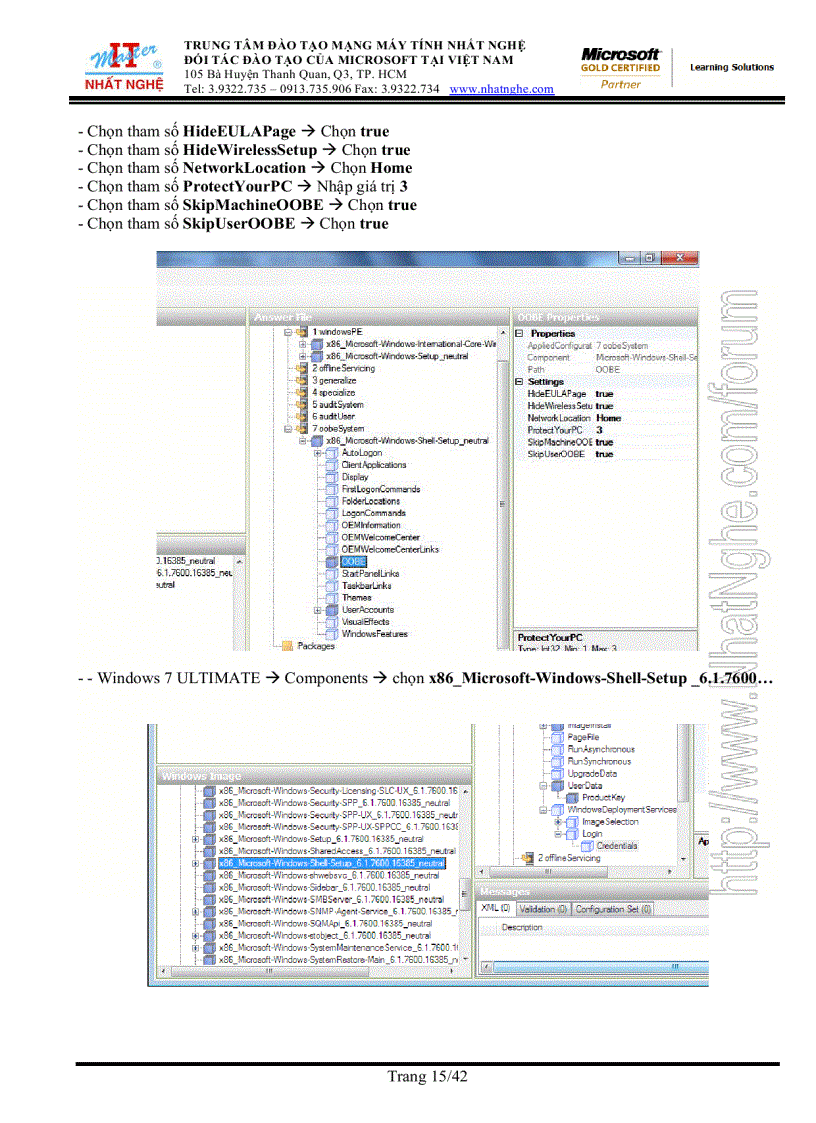
Task: Open the Configuration Set (0) tab
Action: click(613, 909)
